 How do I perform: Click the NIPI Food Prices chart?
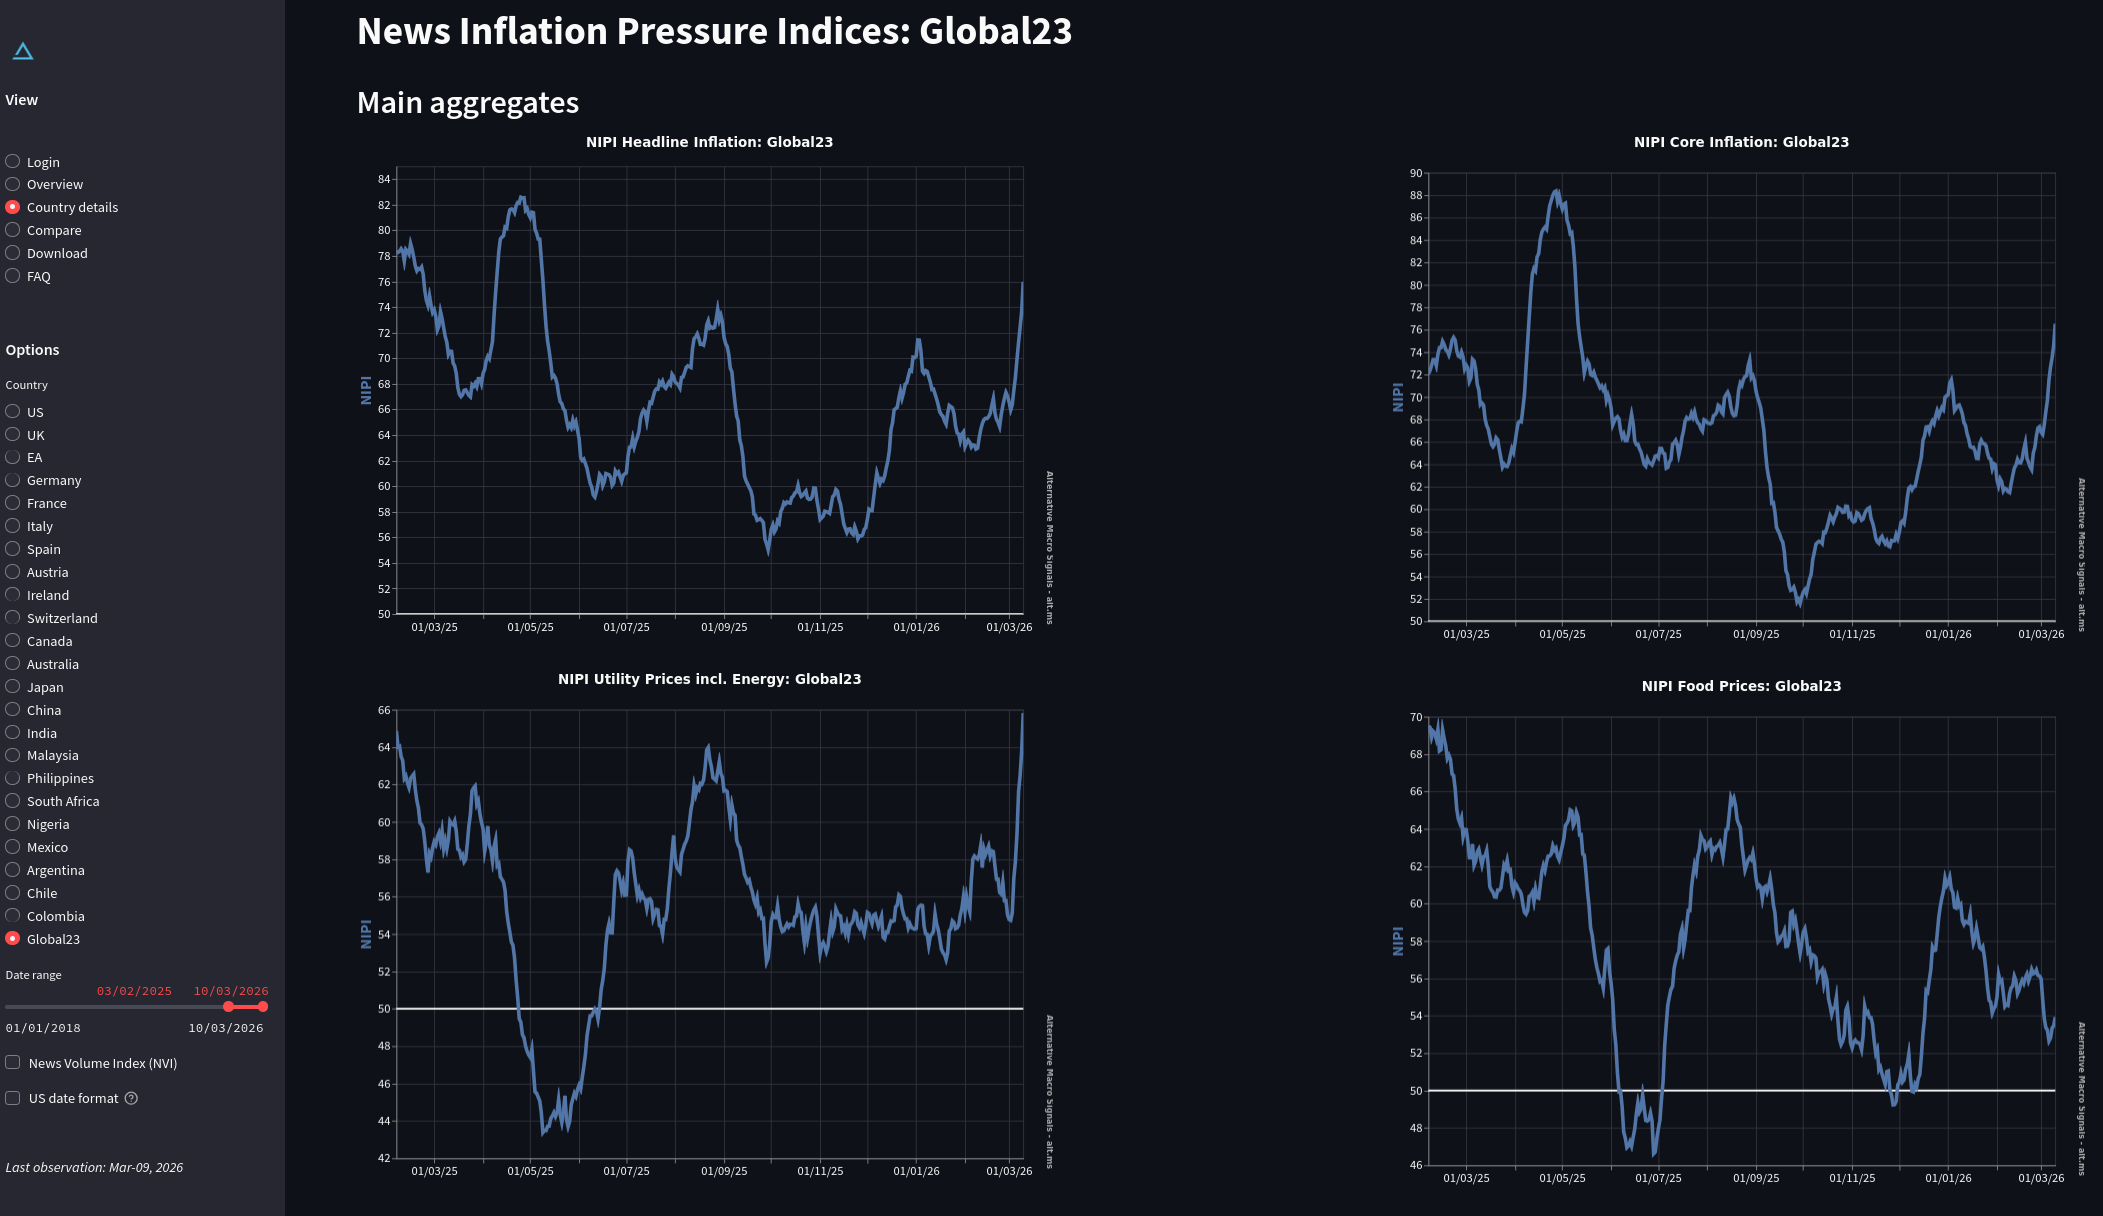(x=1741, y=940)
